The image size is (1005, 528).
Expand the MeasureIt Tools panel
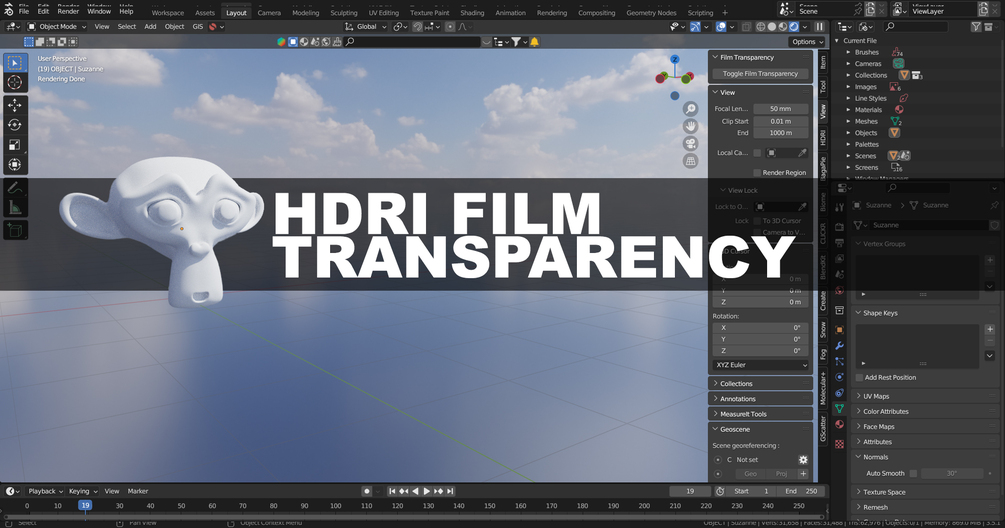point(760,414)
